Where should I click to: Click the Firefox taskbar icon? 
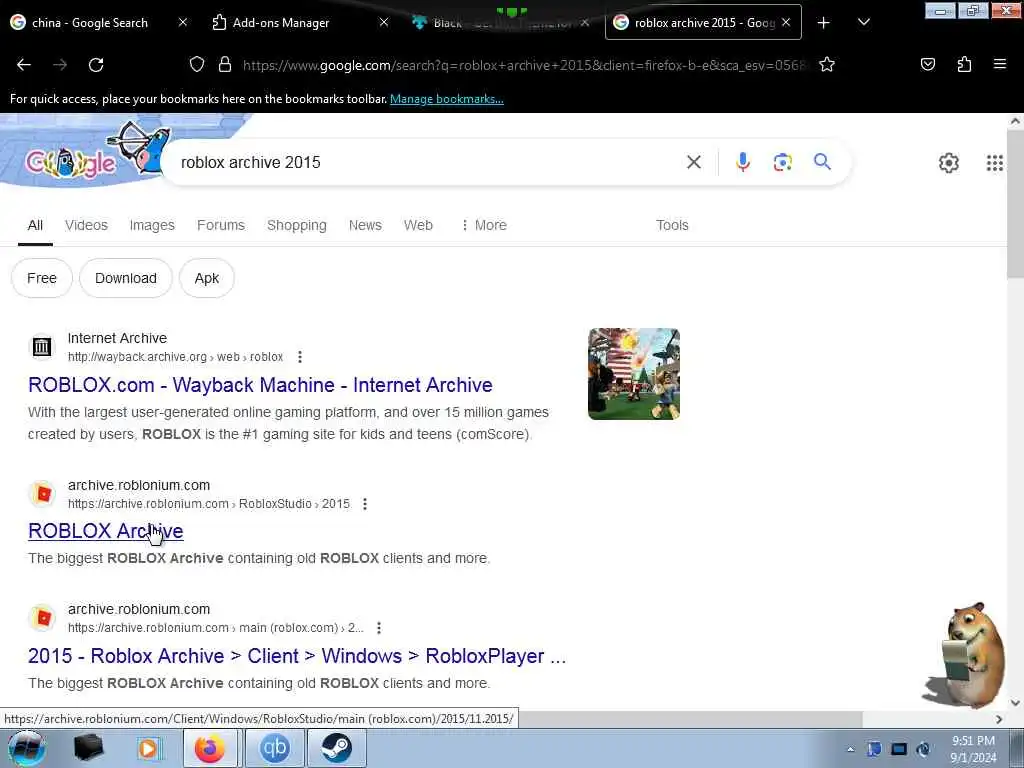pos(210,748)
